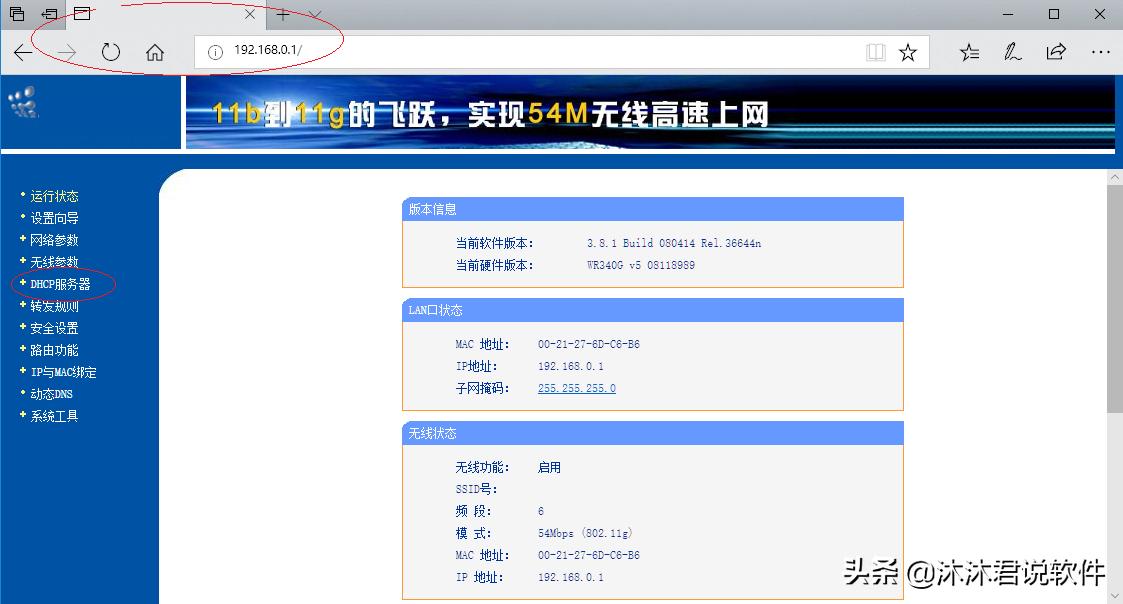Select the 192.168.0.1 browser tab
This screenshot has width=1123, height=604.
click(x=160, y=14)
